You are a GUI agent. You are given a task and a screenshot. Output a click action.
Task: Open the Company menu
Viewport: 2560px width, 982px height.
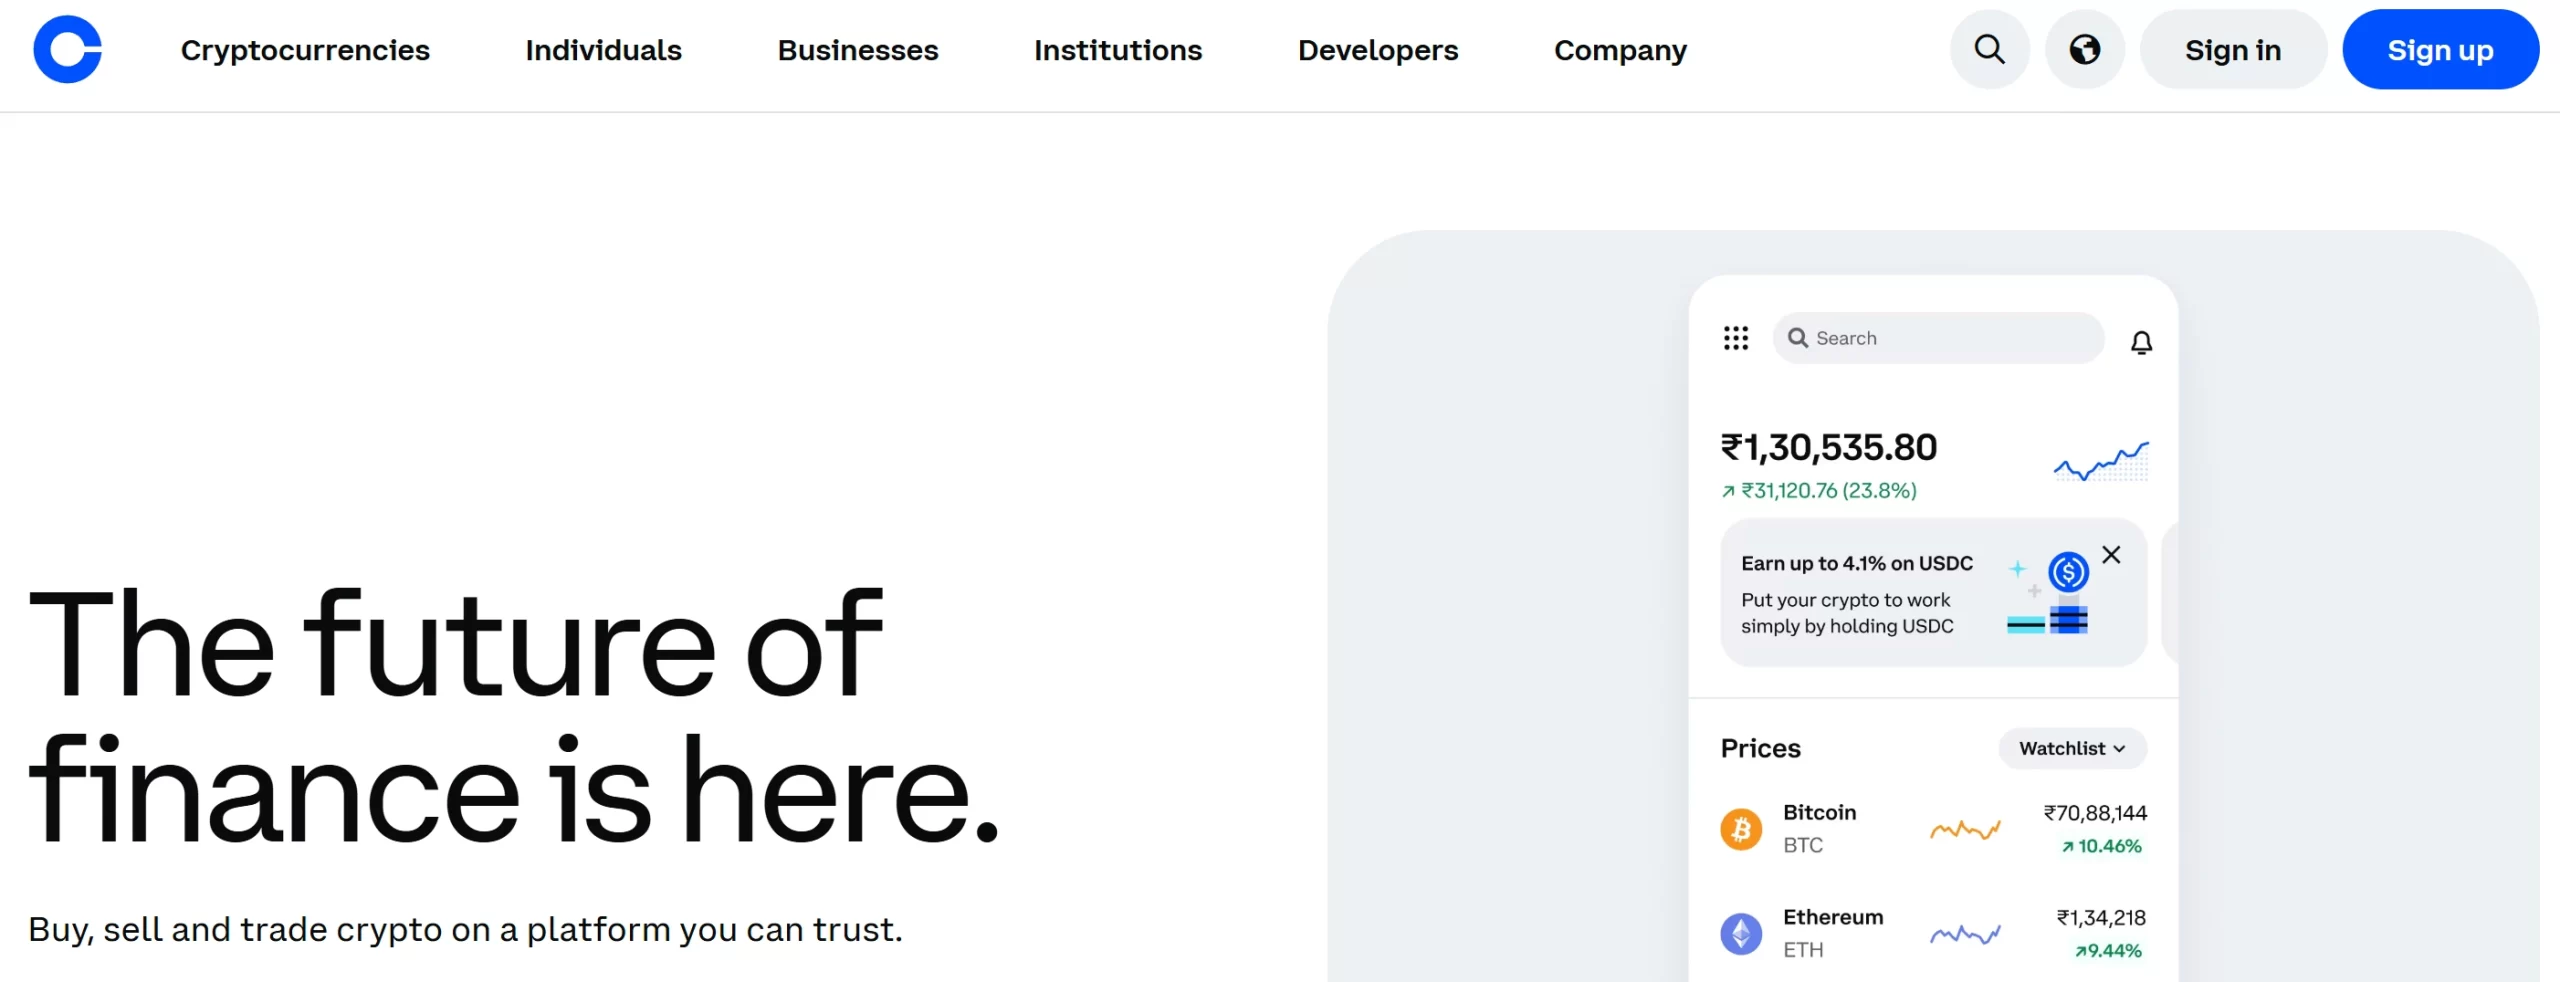tap(1620, 50)
